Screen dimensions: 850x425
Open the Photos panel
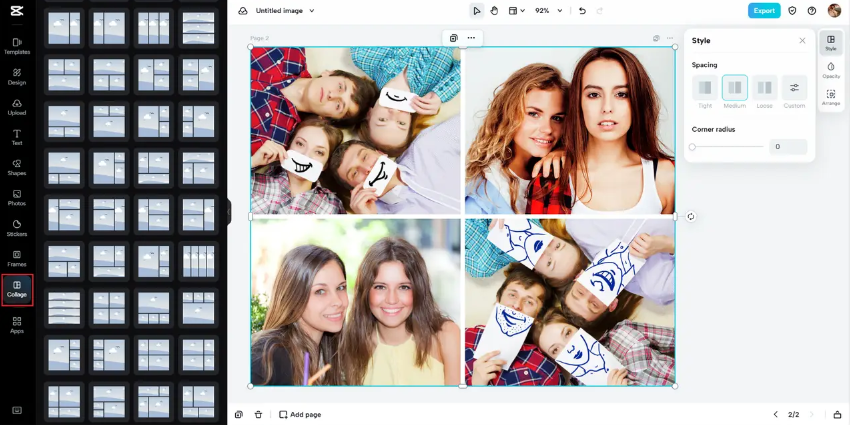(17, 198)
